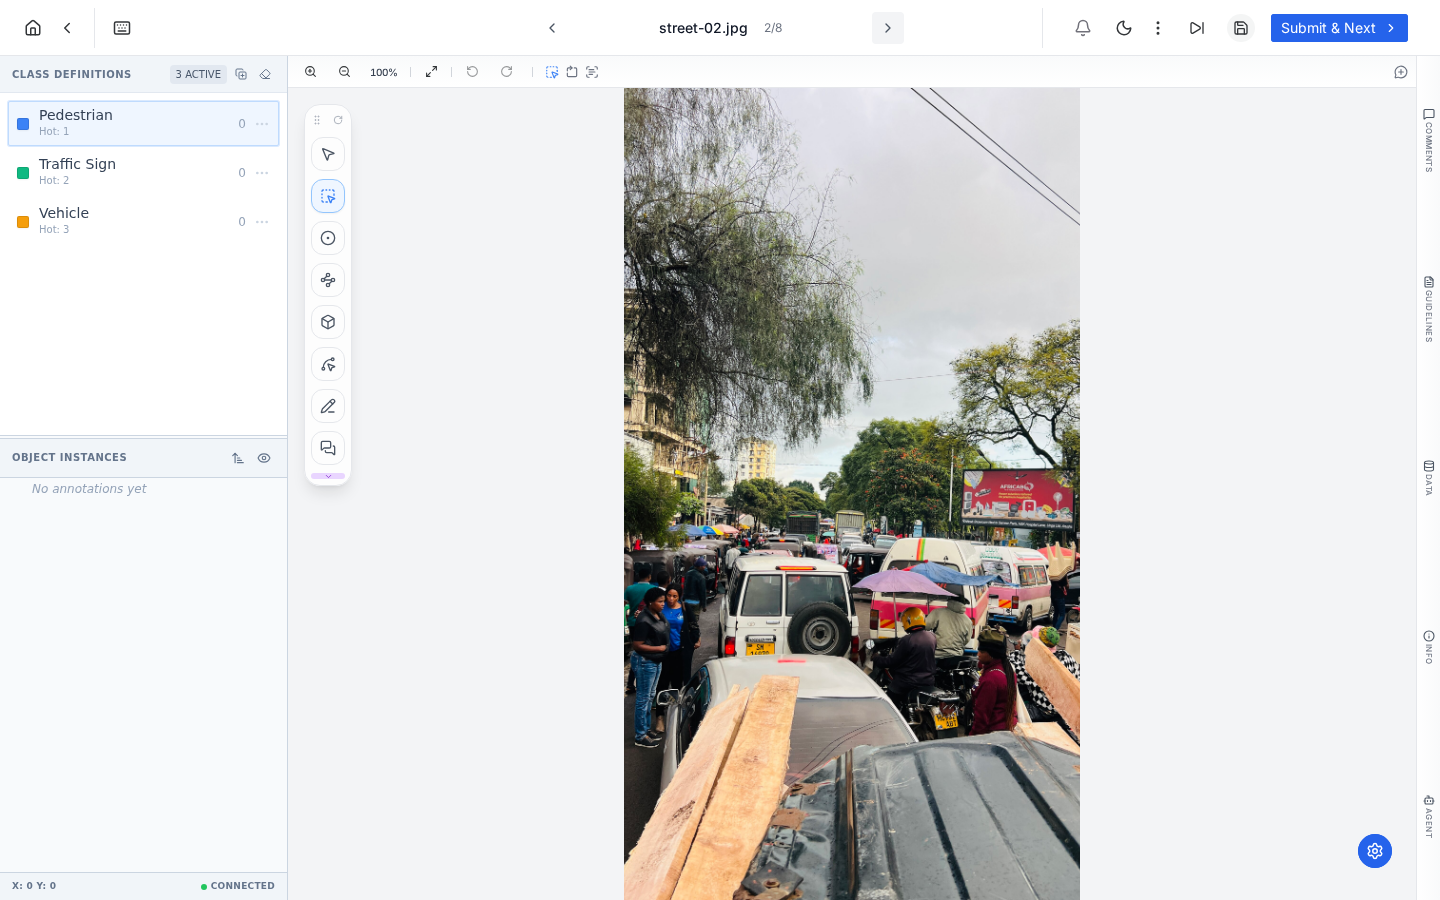Open the Guidelines side tab
Viewport: 1440px width, 900px height.
click(1429, 309)
